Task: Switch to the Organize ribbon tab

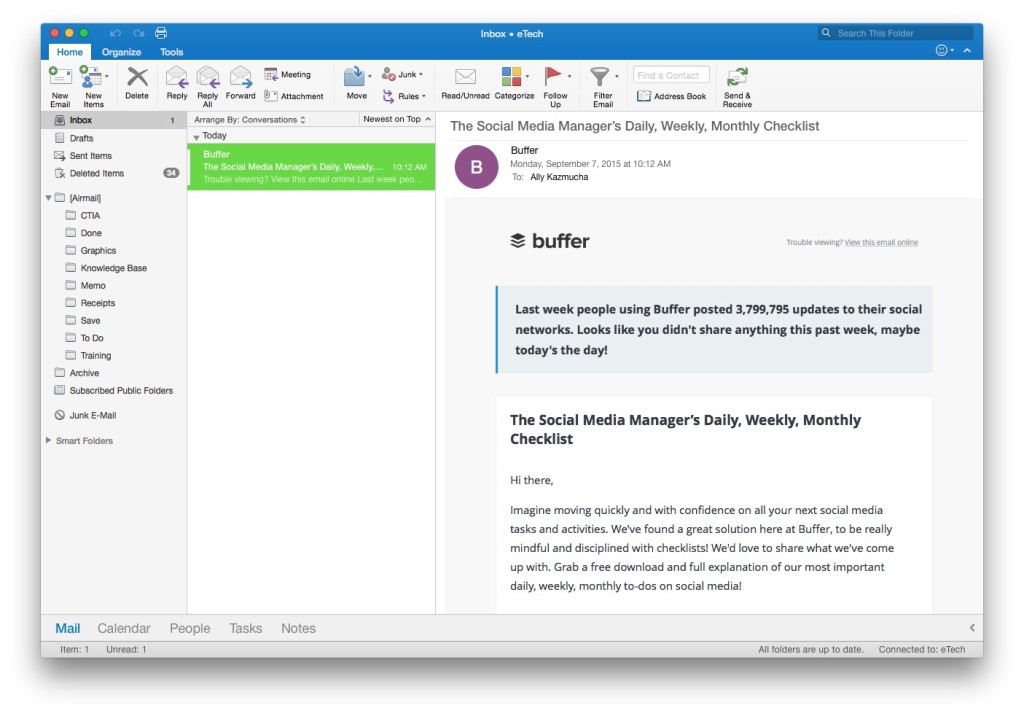Action: click(x=121, y=52)
